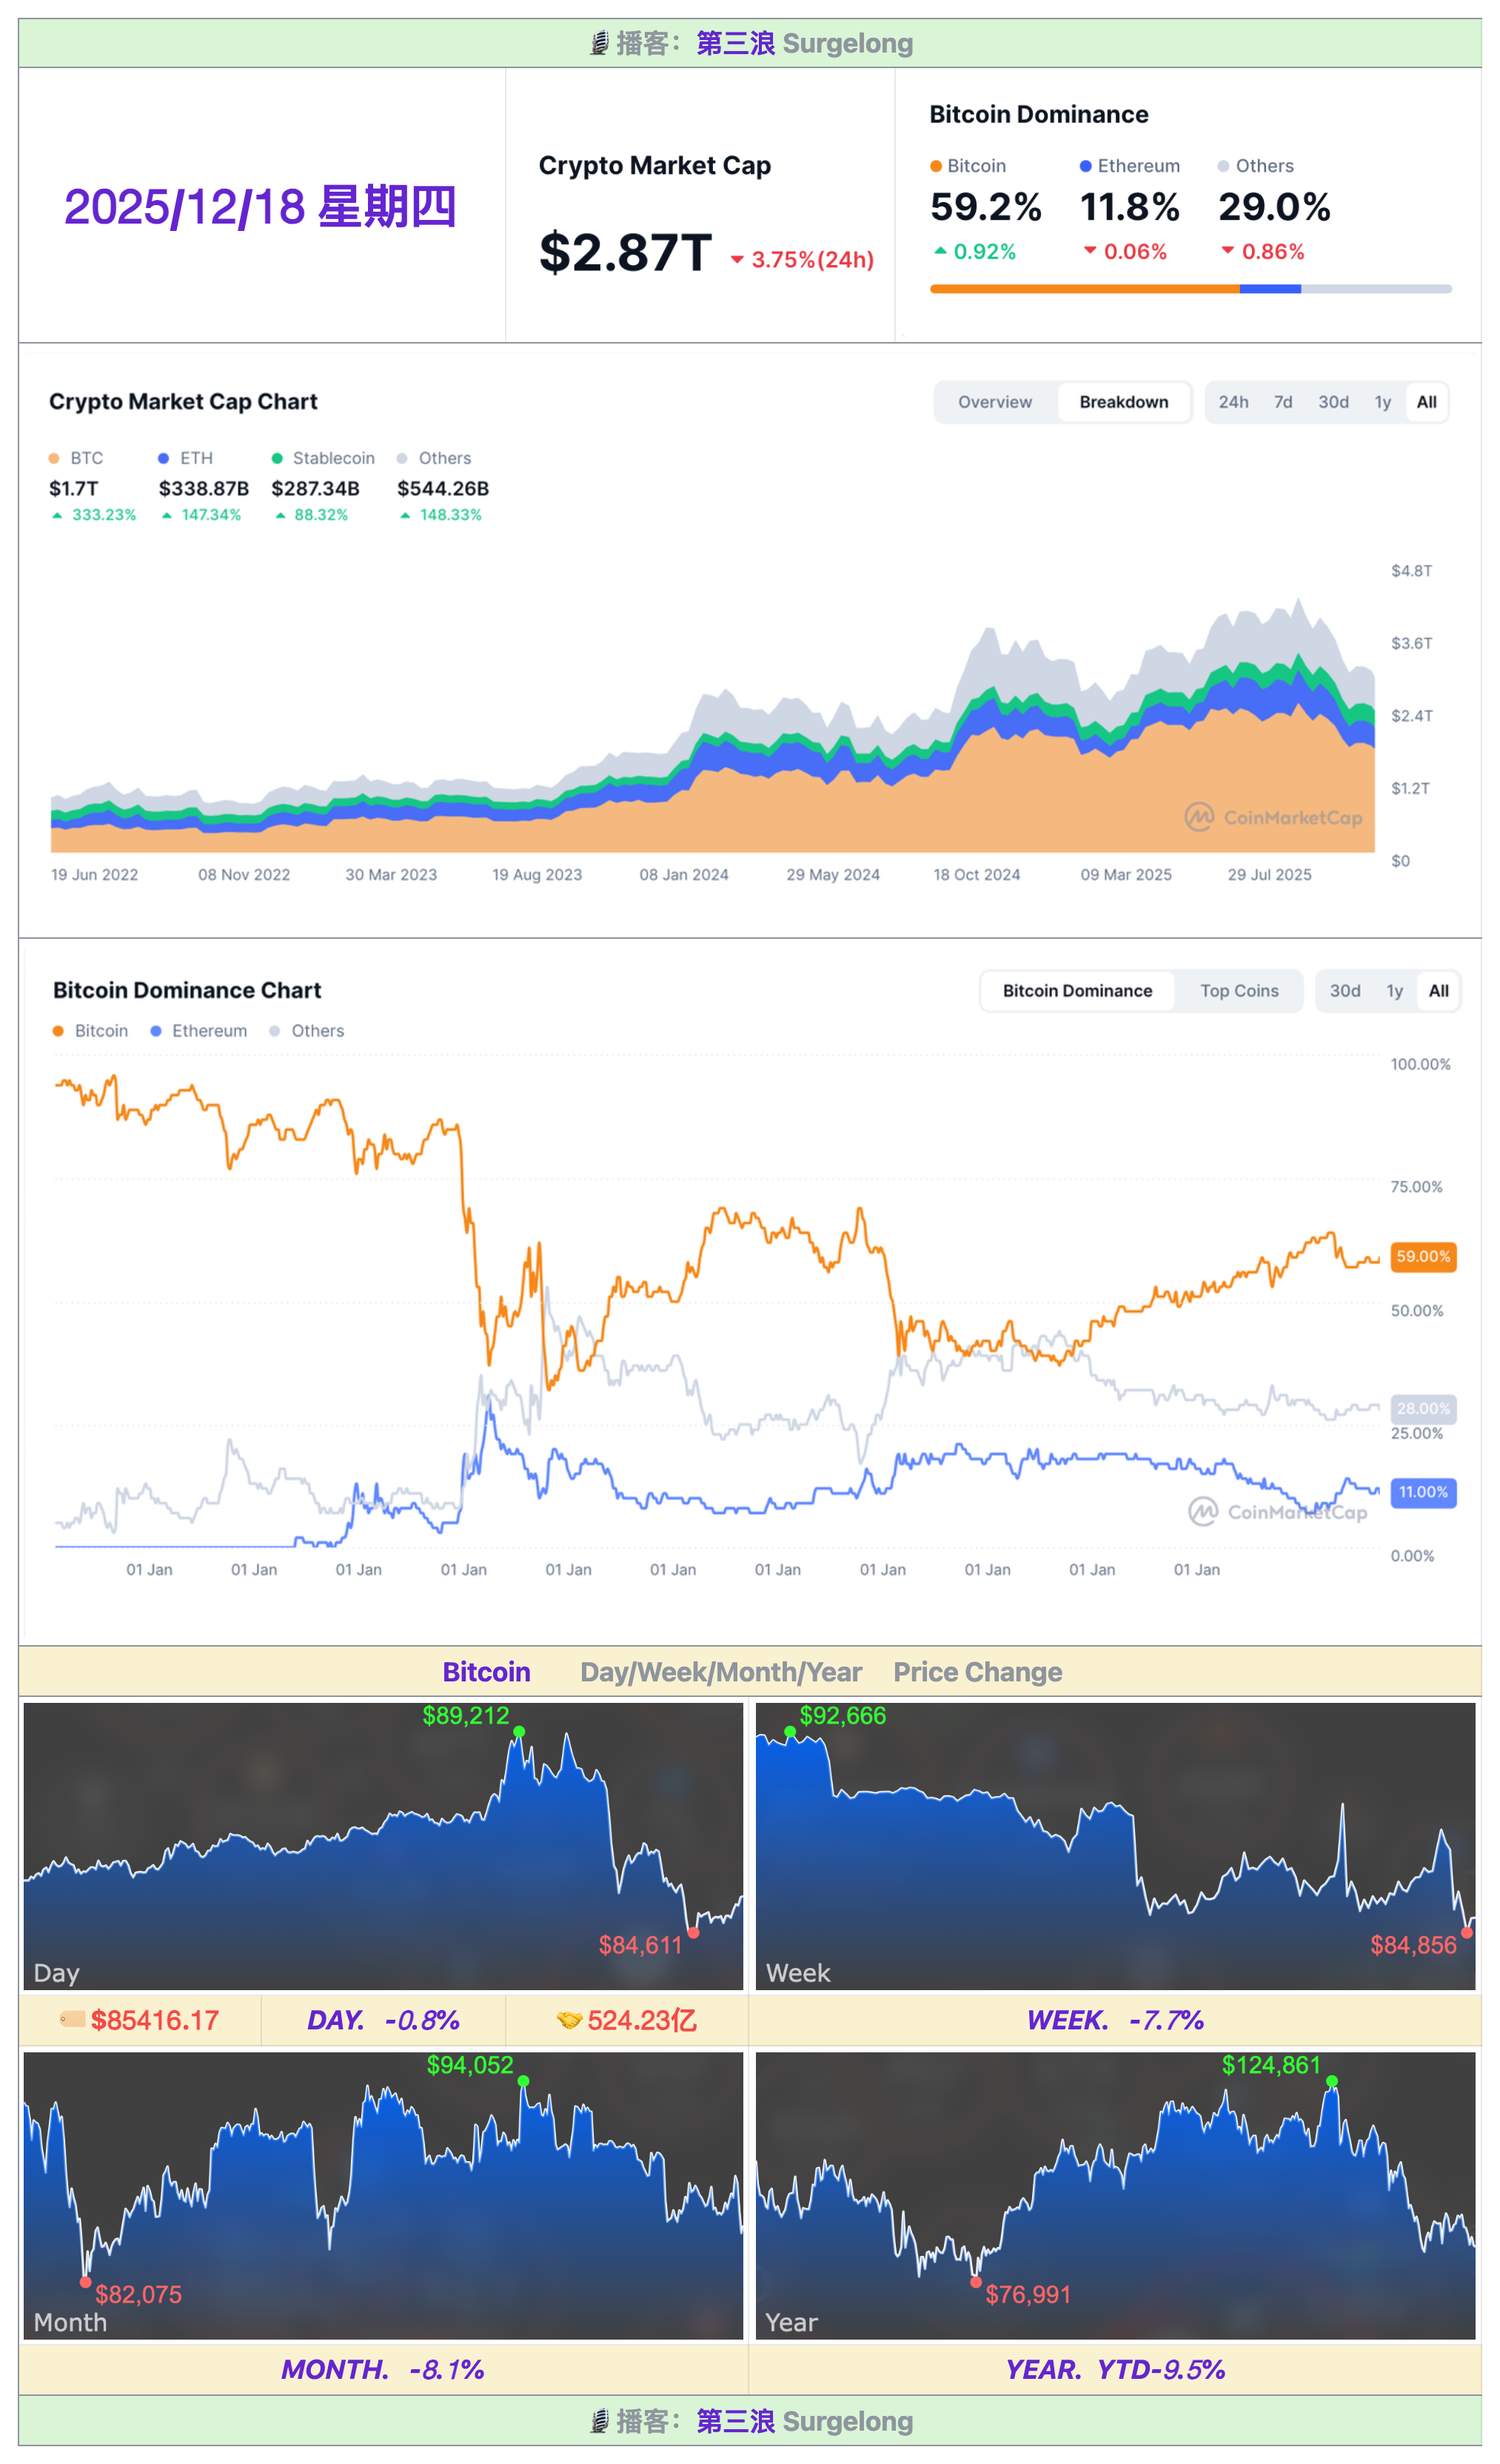Click the CoinMarketCap watermark on the dominance chart
Viewport: 1500px width, 2464px height.
click(x=1277, y=1511)
